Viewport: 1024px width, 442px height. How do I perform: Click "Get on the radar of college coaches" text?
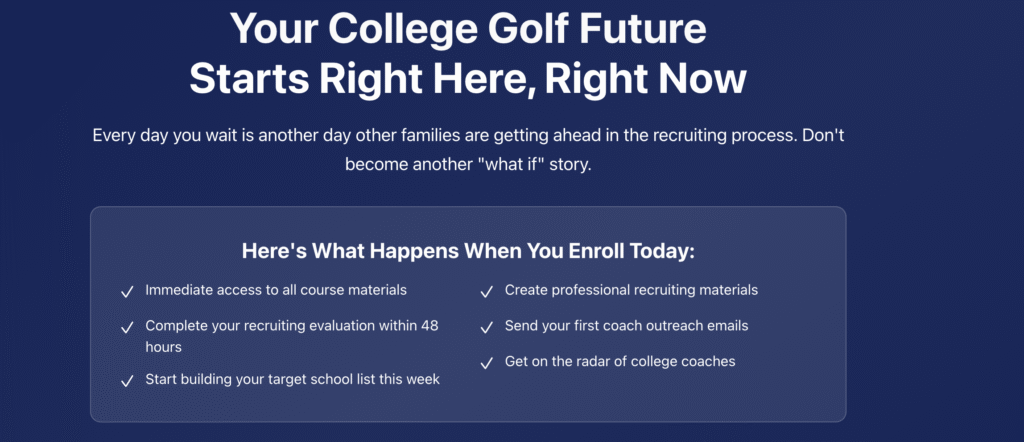[x=620, y=361]
